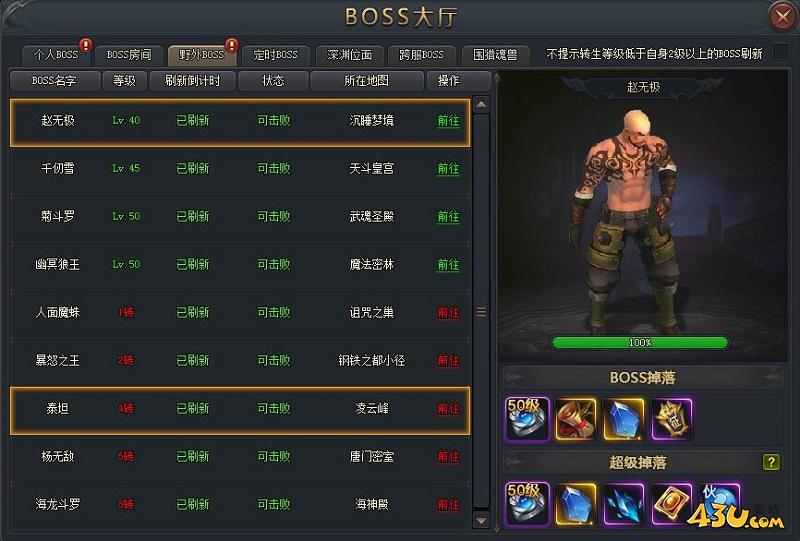
Task: Open the 深渊位面 tab
Action: coord(349,55)
